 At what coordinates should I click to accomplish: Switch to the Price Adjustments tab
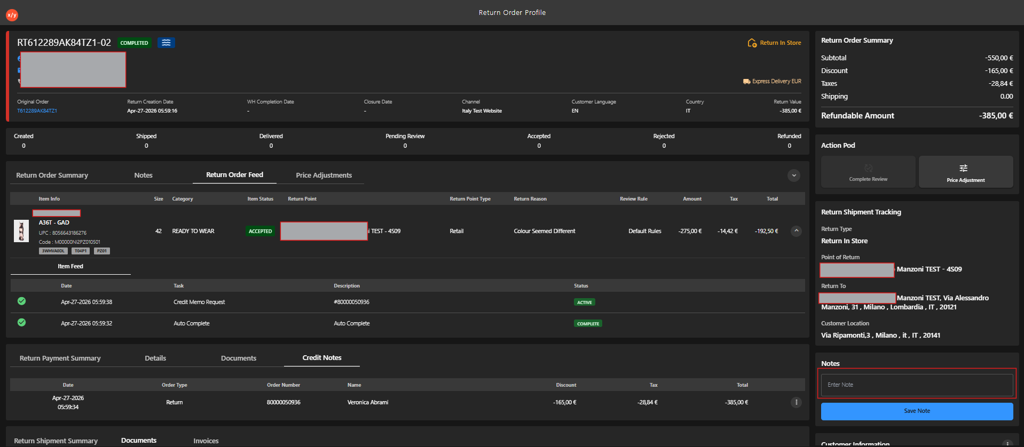tap(324, 175)
